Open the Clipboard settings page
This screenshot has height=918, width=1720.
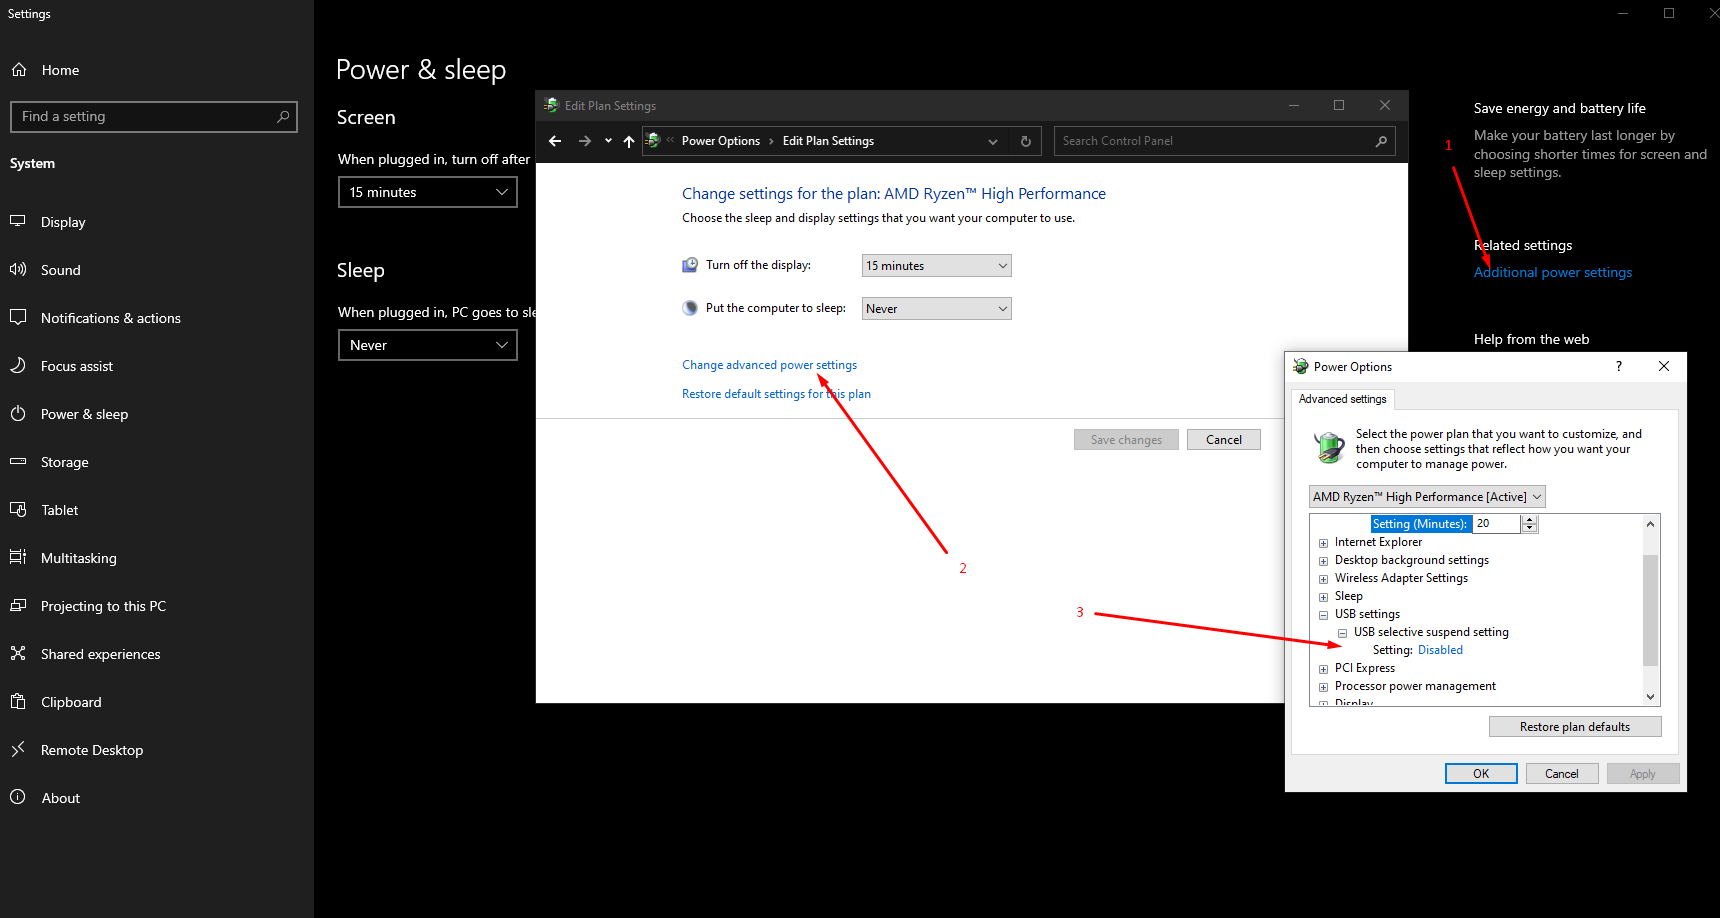(70, 702)
